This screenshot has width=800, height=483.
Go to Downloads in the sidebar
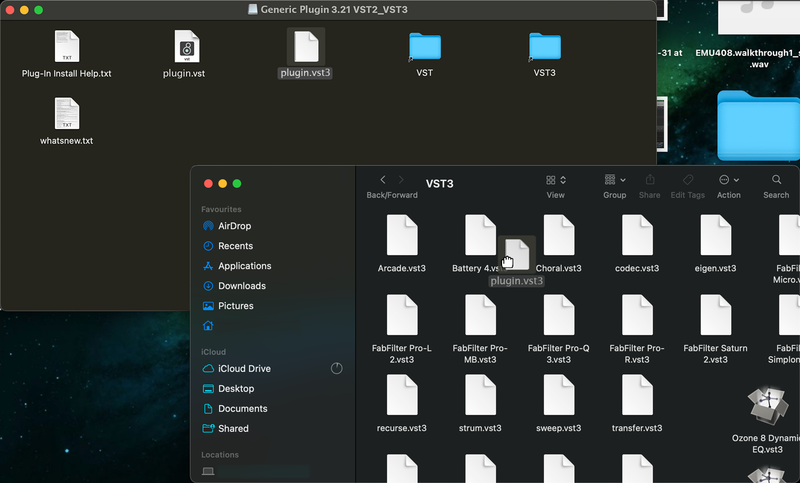click(x=241, y=286)
